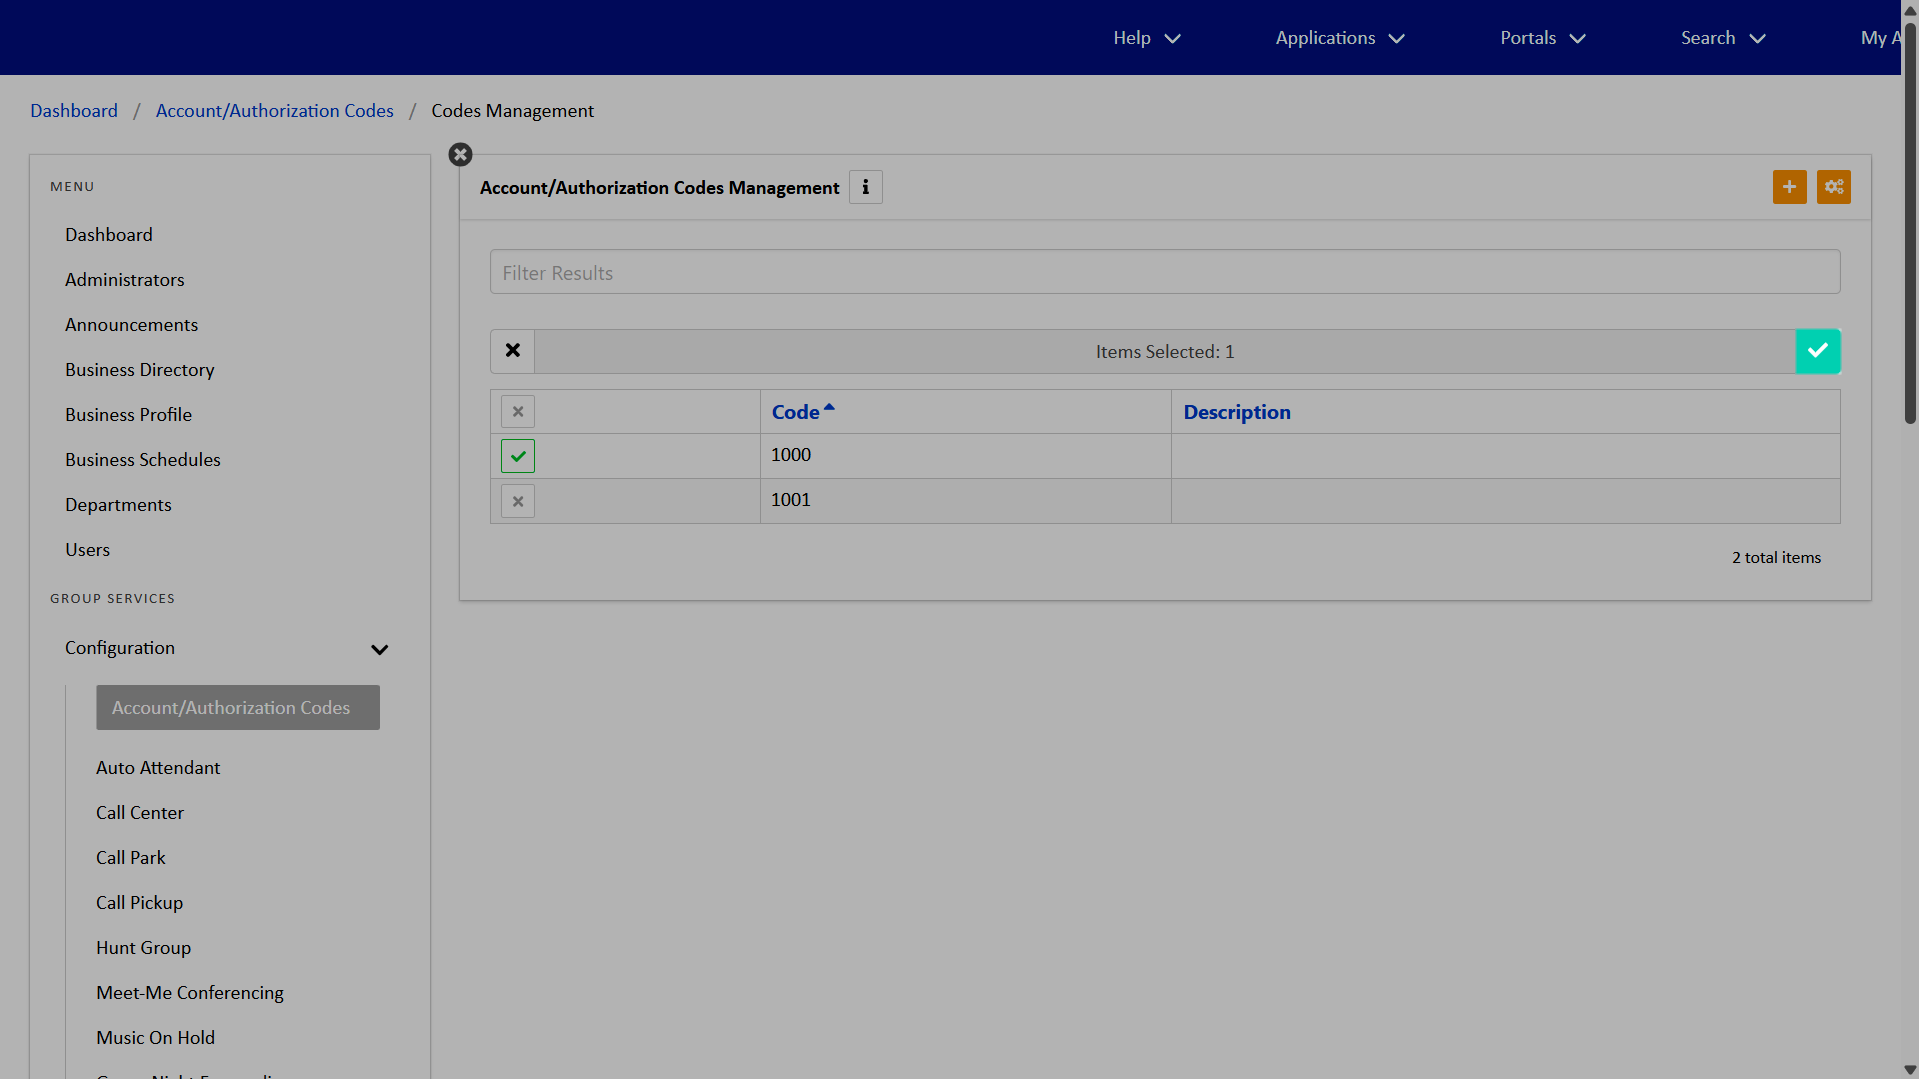
Task: Select Business Directory from the menu
Action: [x=140, y=370]
